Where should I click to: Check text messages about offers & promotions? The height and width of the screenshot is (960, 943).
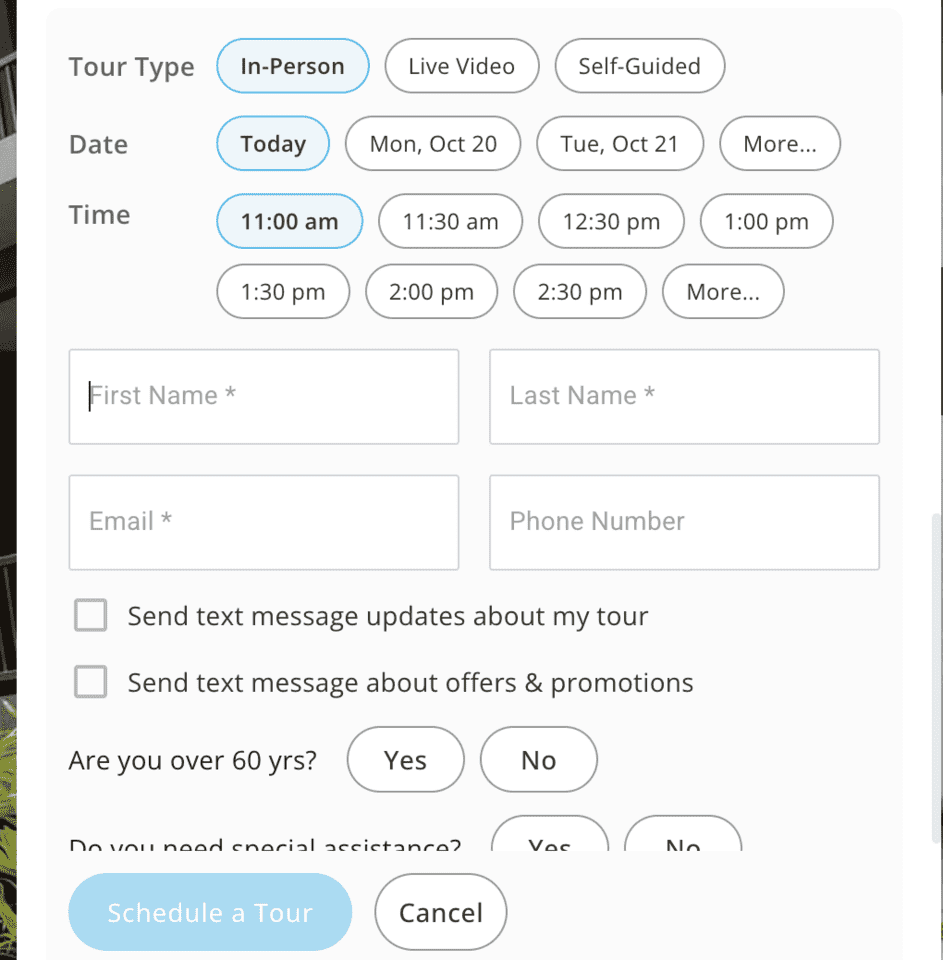[x=91, y=683]
